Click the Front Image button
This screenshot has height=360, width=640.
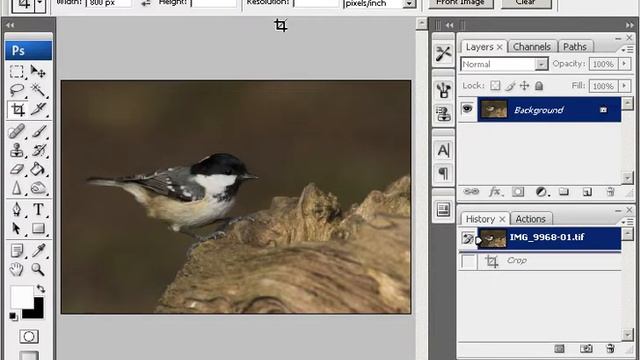coord(460,3)
